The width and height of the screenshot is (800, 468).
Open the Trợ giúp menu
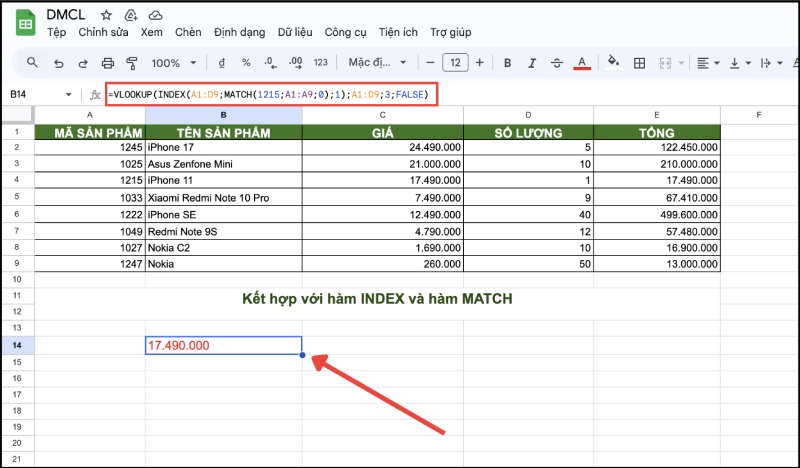(451, 32)
